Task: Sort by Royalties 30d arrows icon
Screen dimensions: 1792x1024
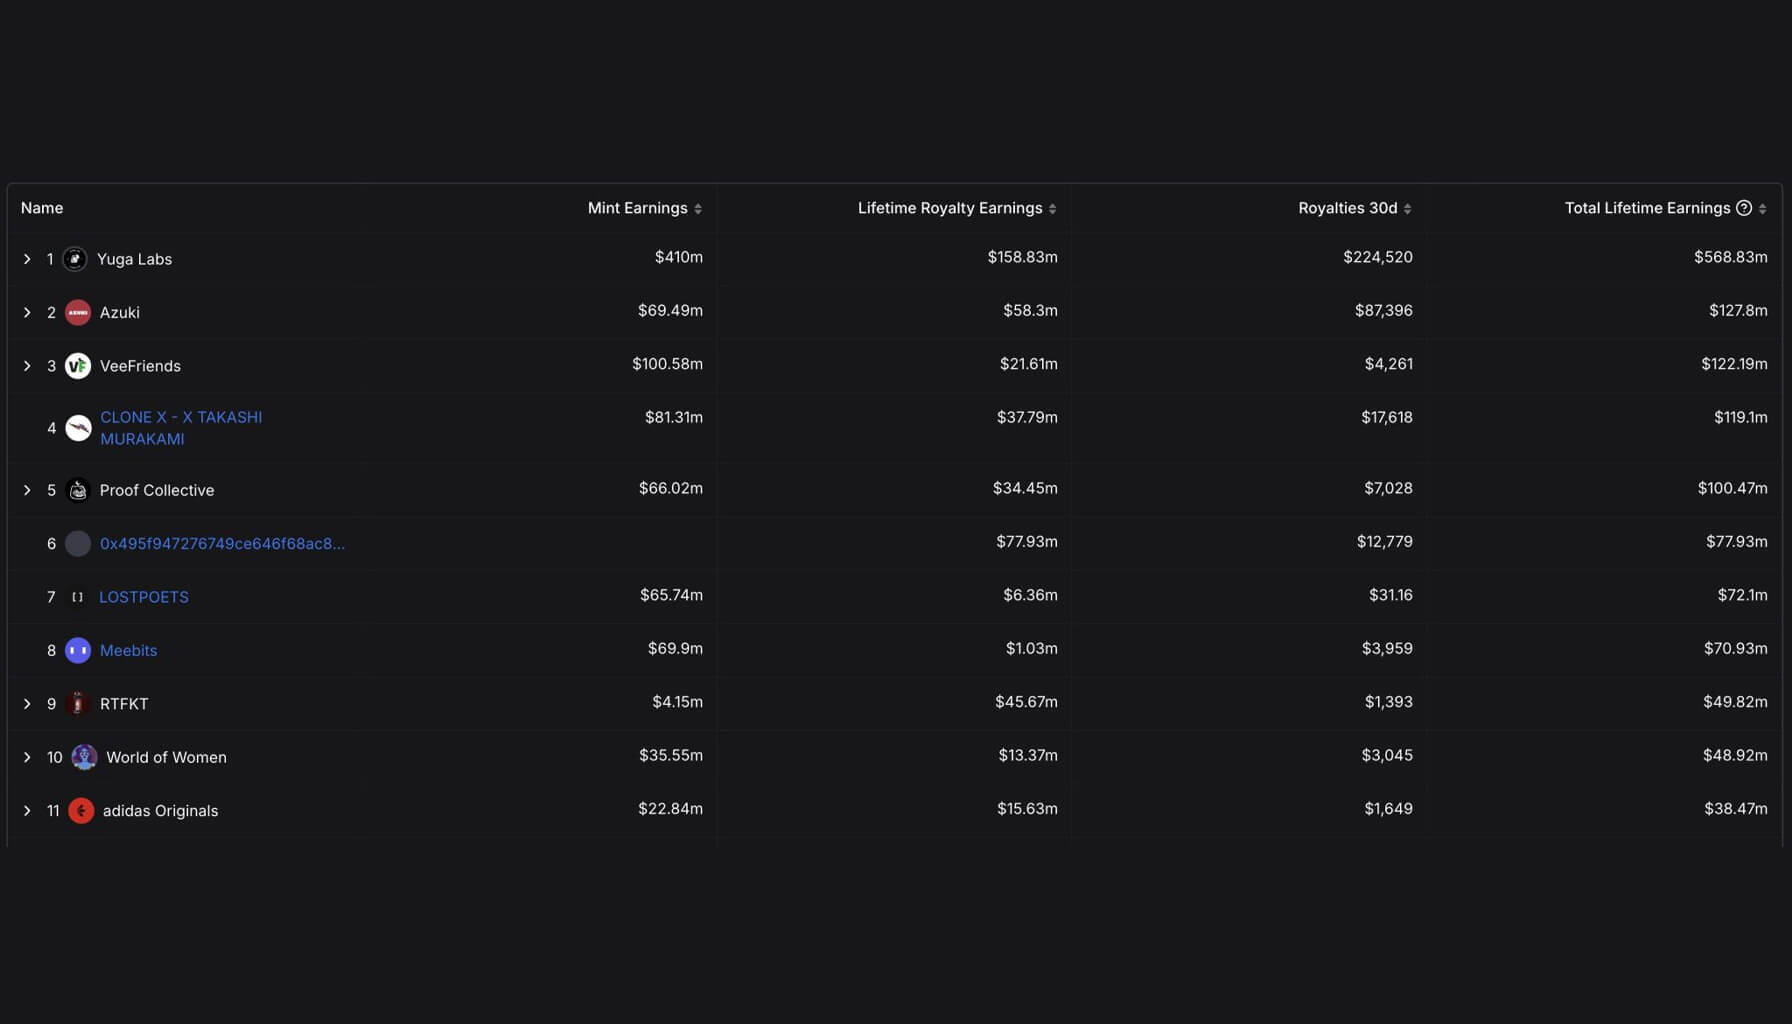Action: (1407, 209)
